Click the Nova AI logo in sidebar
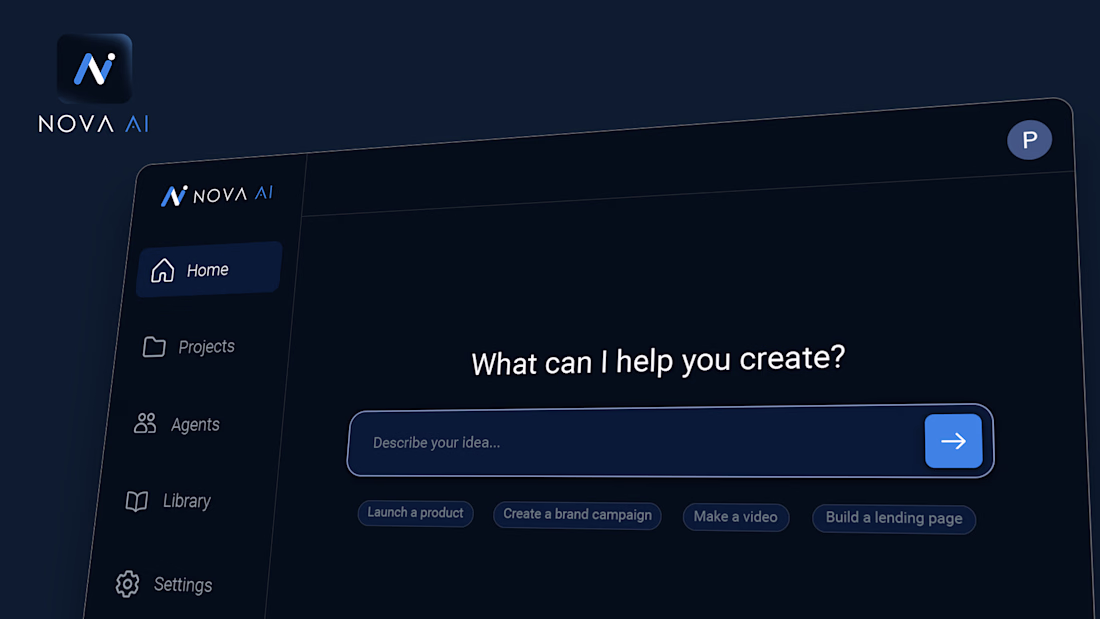Screen dimensions: 1100x619 [x=216, y=194]
